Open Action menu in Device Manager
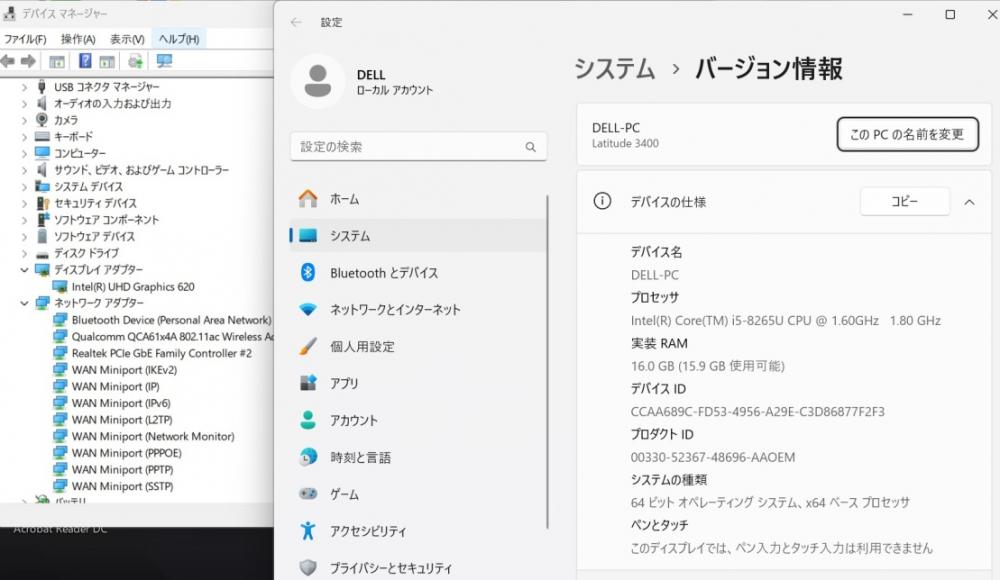 (x=78, y=39)
